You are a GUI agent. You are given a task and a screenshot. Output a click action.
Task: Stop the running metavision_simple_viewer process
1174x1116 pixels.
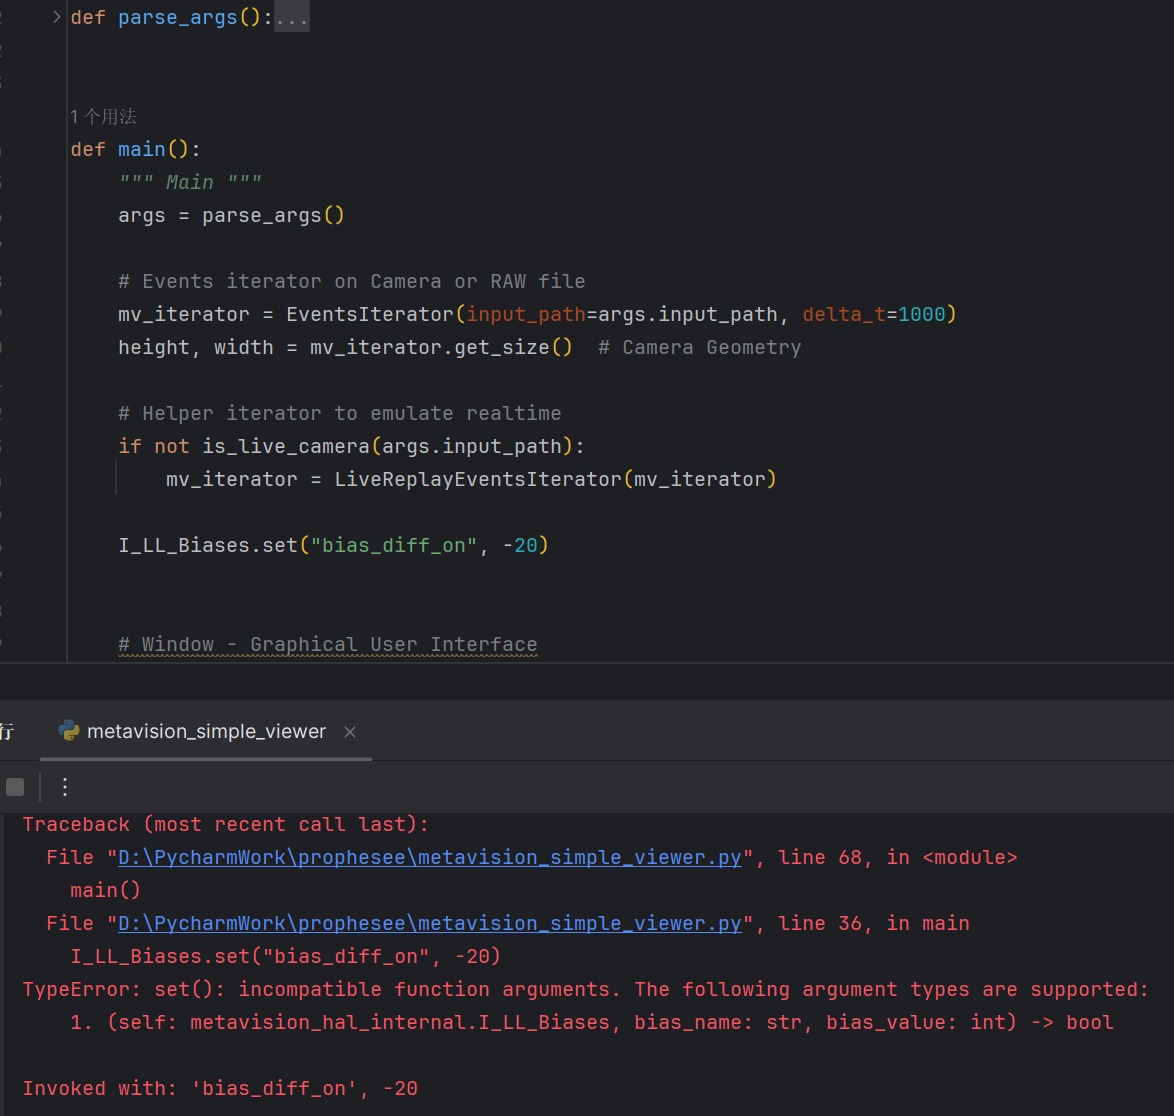pyautogui.click(x=15, y=787)
